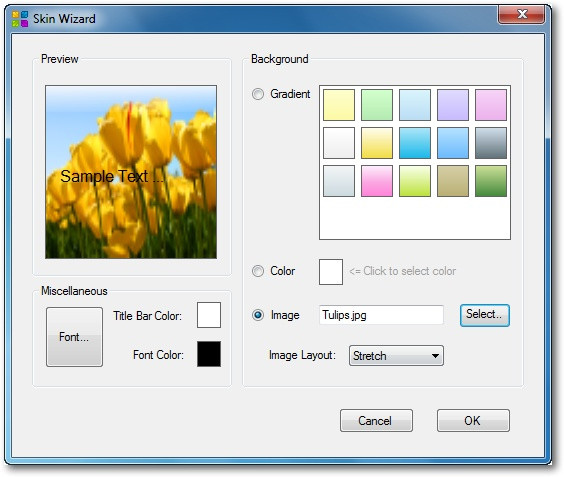The width and height of the screenshot is (564, 477).
Task: Open the Image Layout Stretch dropdown
Action: 396,356
